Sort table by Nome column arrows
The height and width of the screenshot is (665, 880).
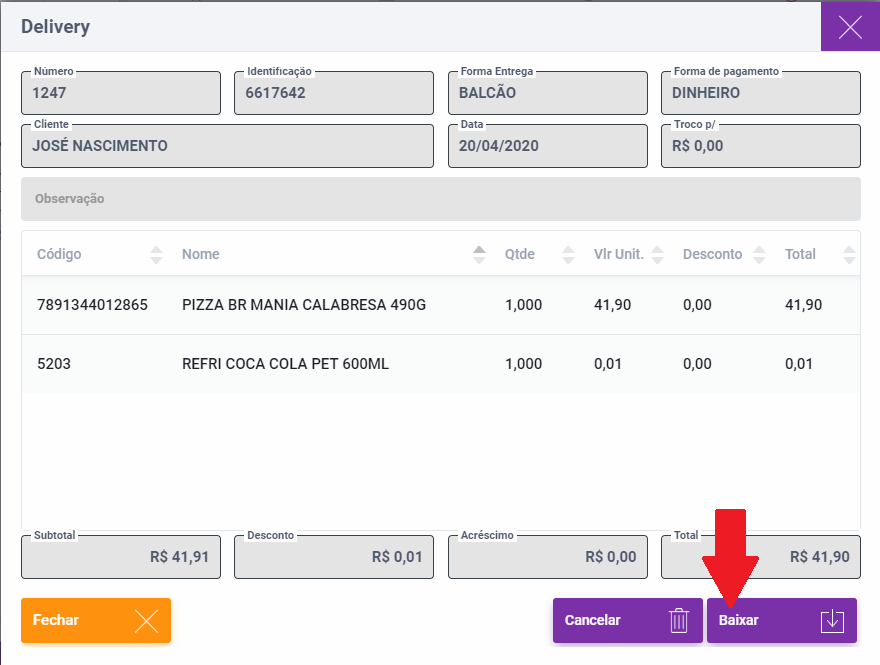479,254
